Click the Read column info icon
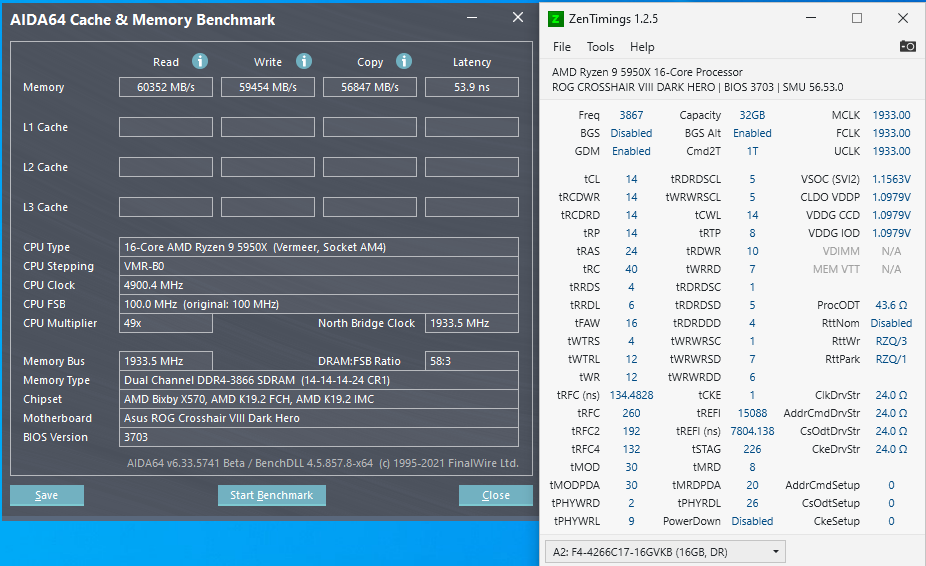The image size is (926, 566). click(200, 61)
